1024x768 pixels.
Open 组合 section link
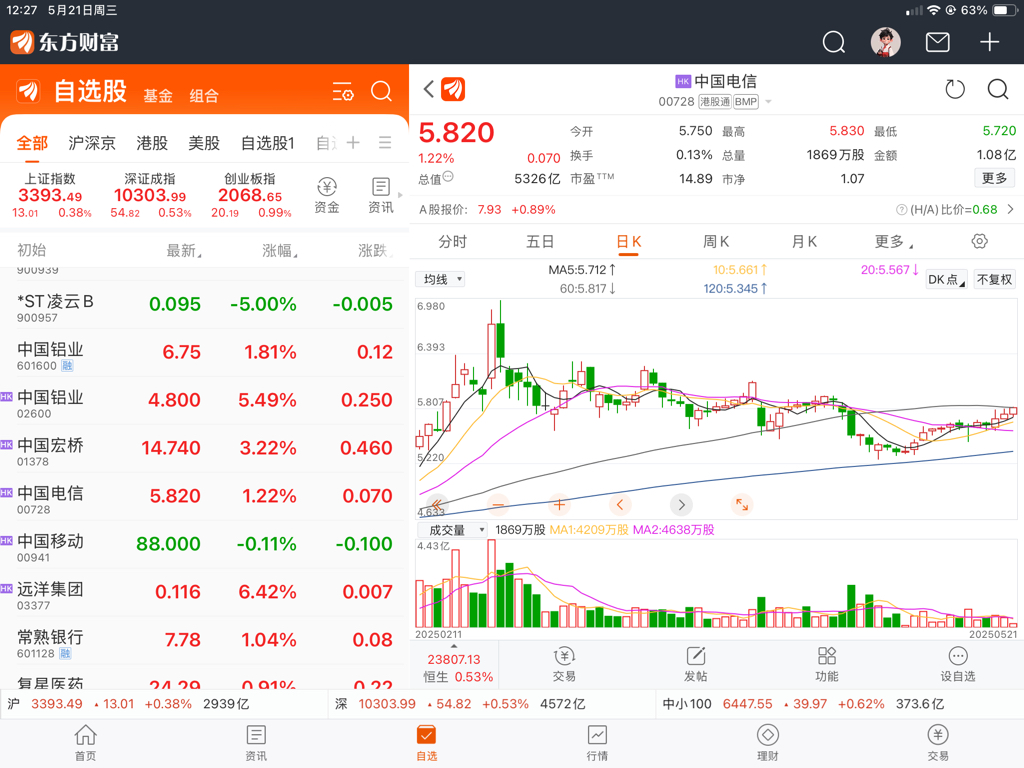(204, 96)
